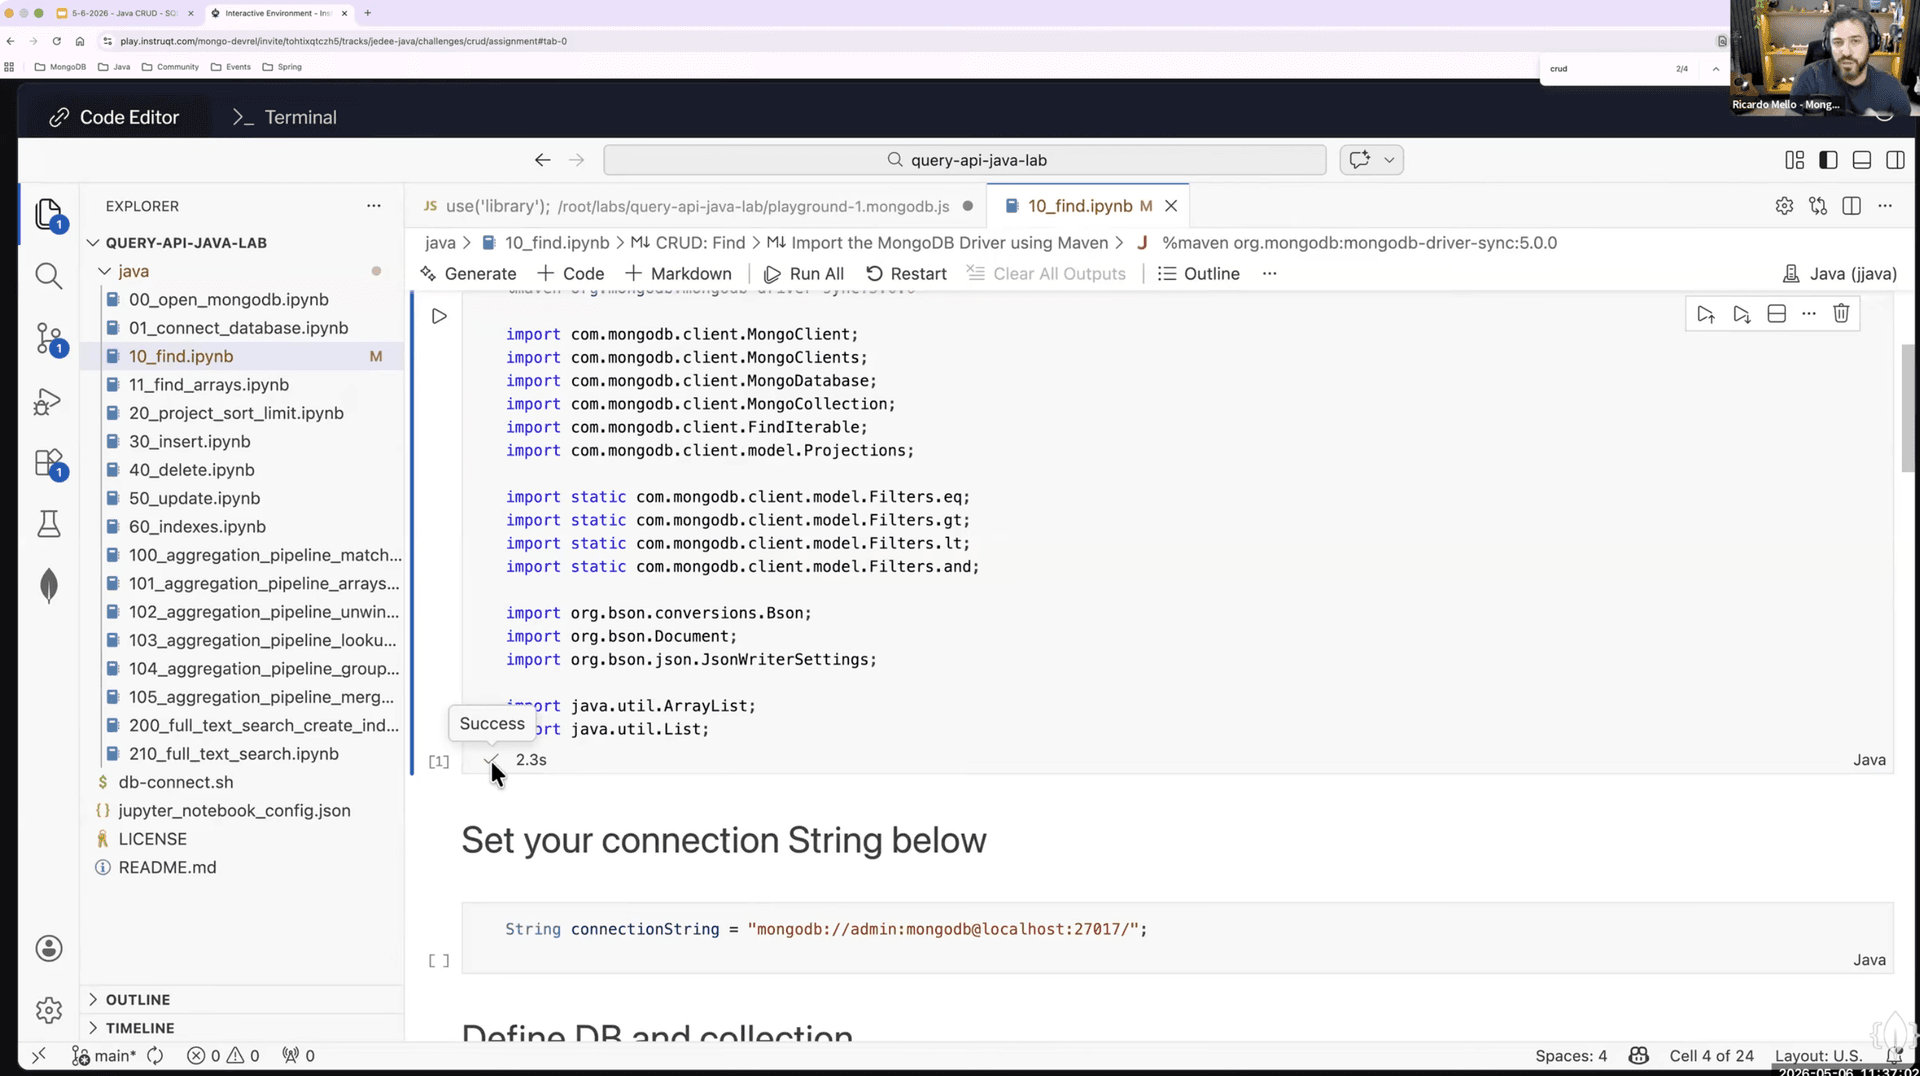The height and width of the screenshot is (1076, 1920).
Task: Open editor more actions ellipsis
Action: (x=1885, y=206)
